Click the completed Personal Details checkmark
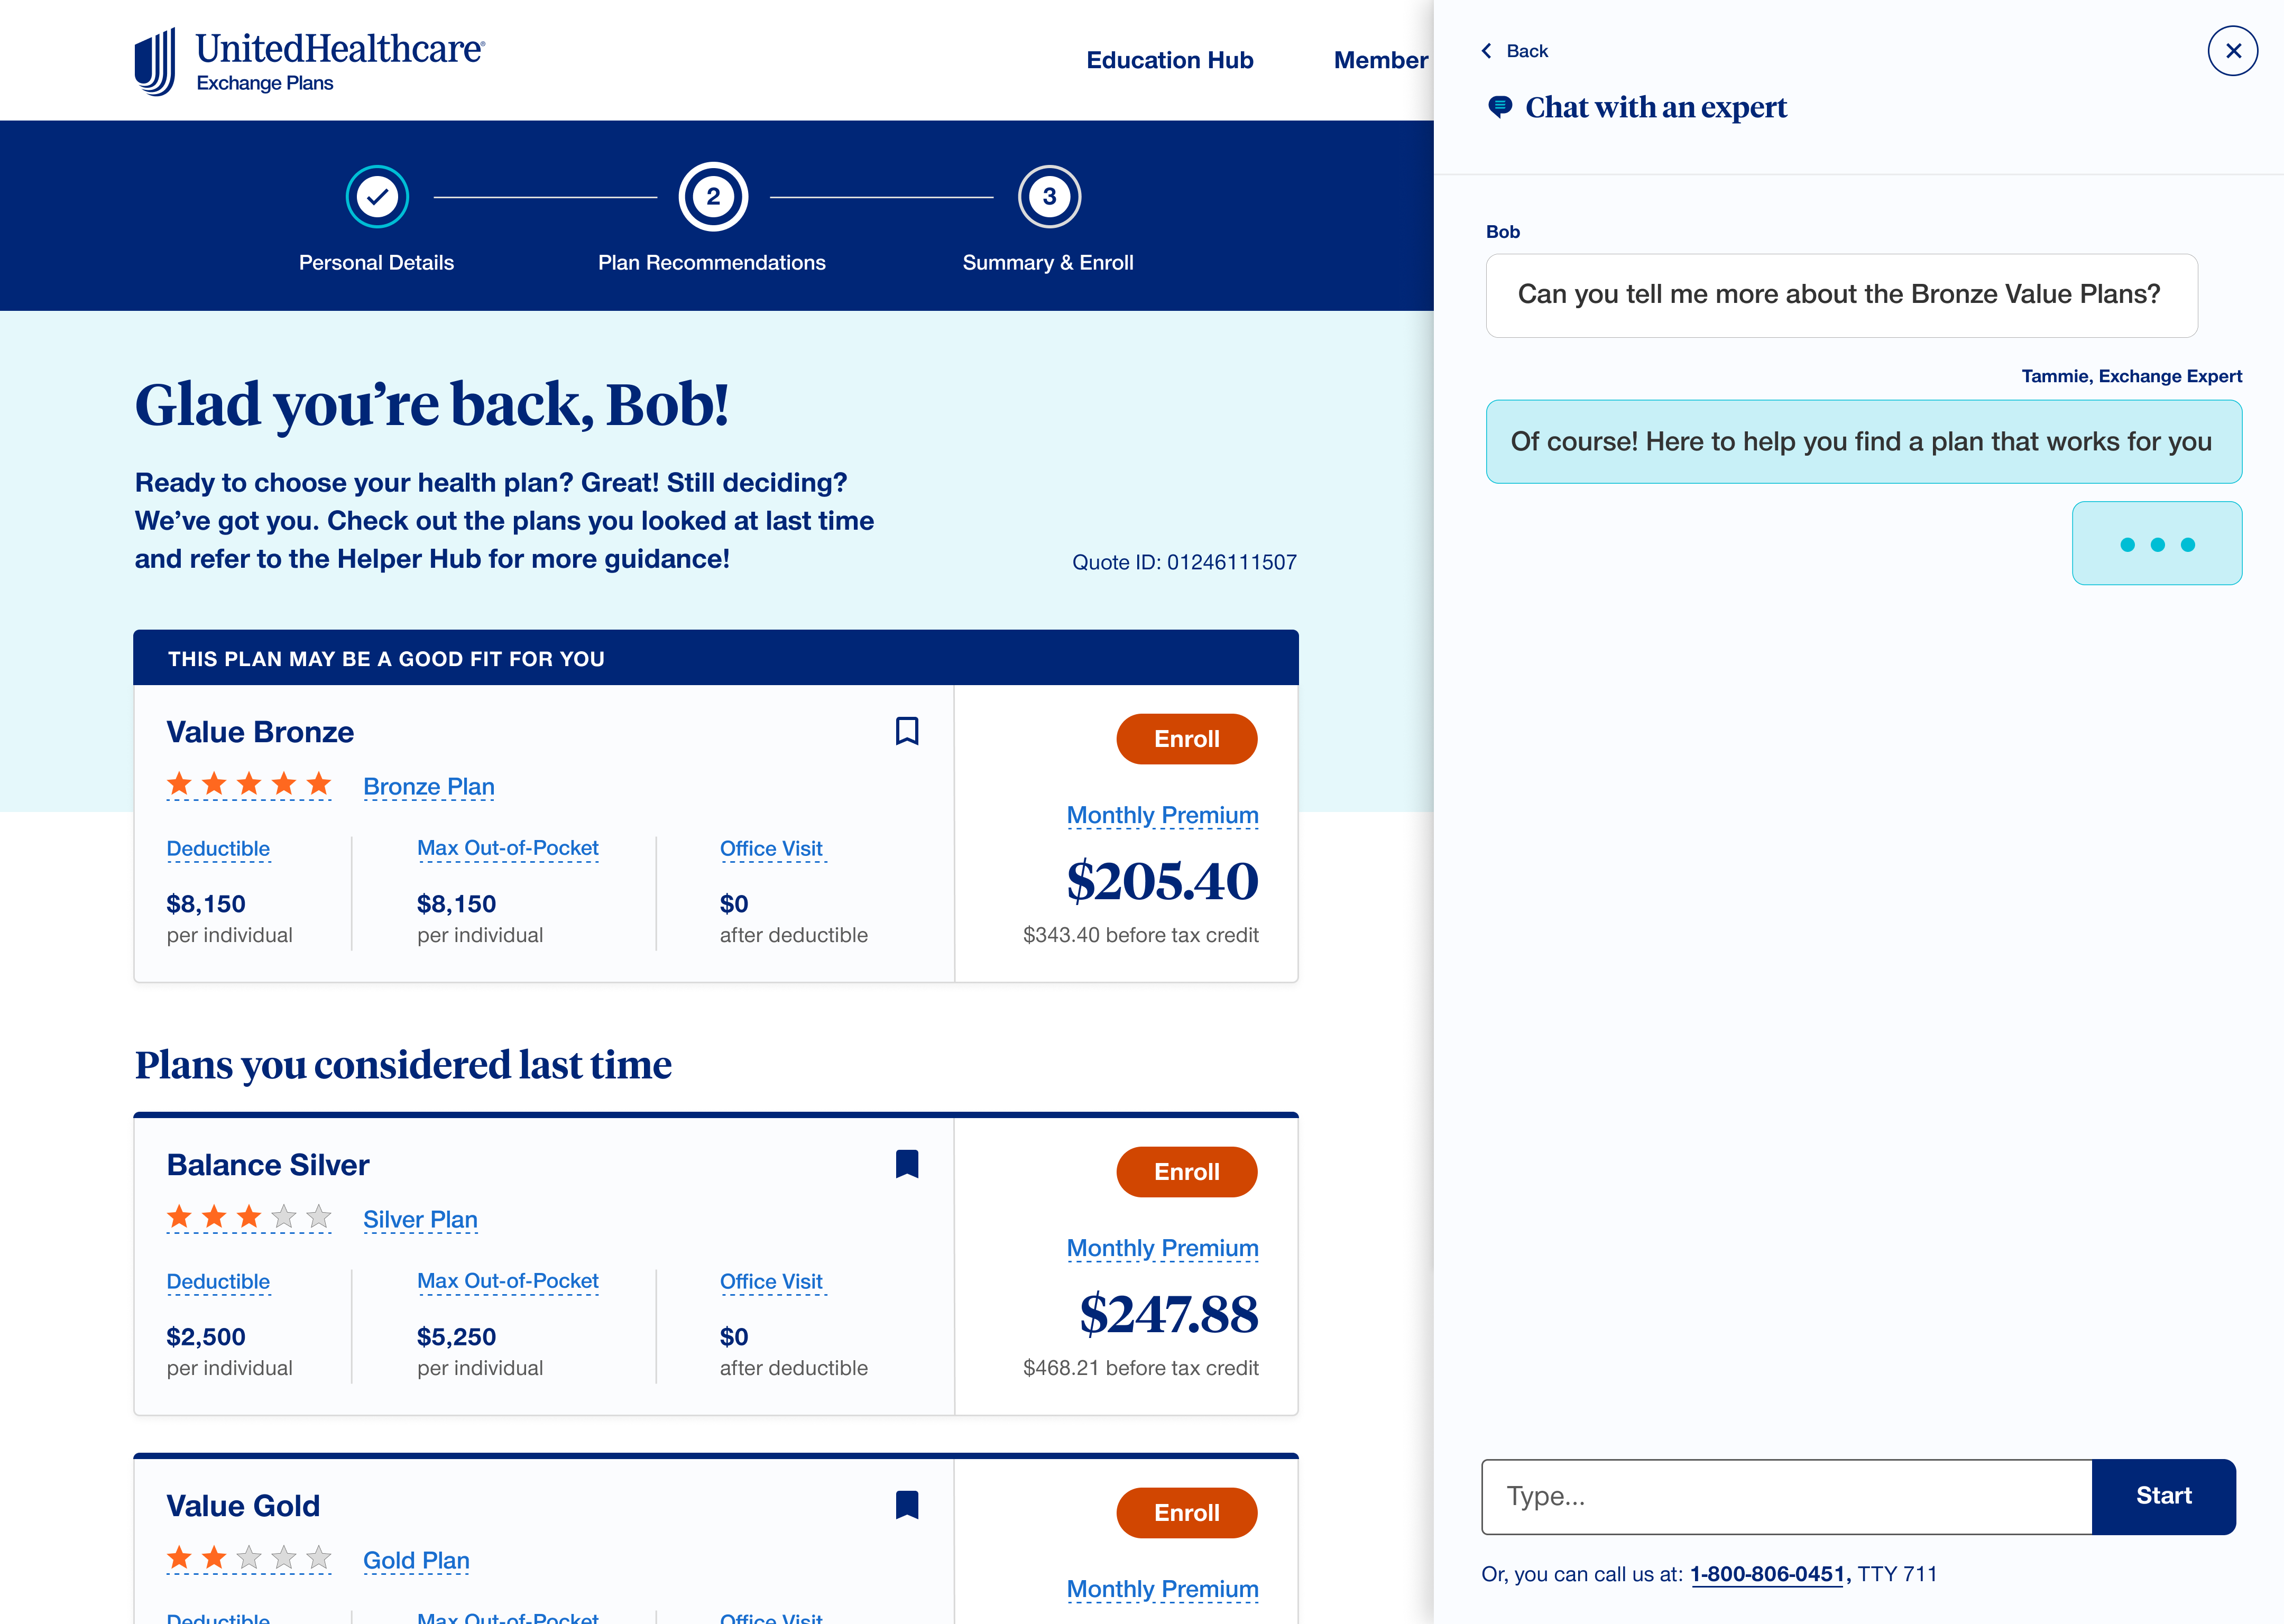Viewport: 2284px width, 1624px height. point(377,198)
